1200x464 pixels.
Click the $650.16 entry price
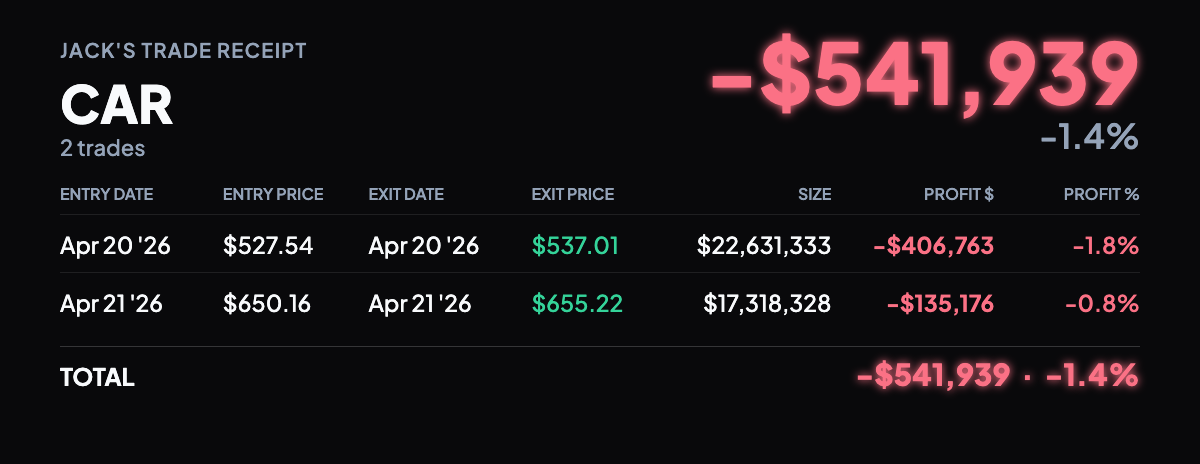tap(267, 303)
